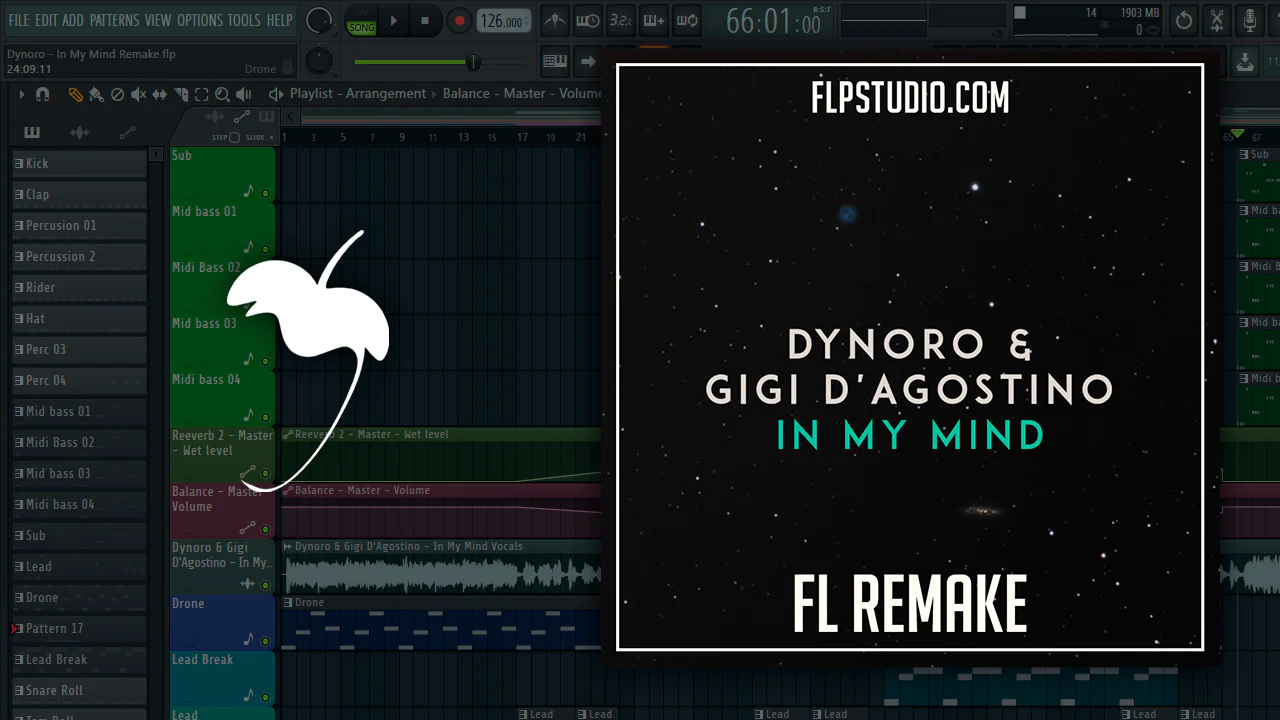Choose the mute tool in playlist toolbar

pyautogui.click(x=138, y=94)
